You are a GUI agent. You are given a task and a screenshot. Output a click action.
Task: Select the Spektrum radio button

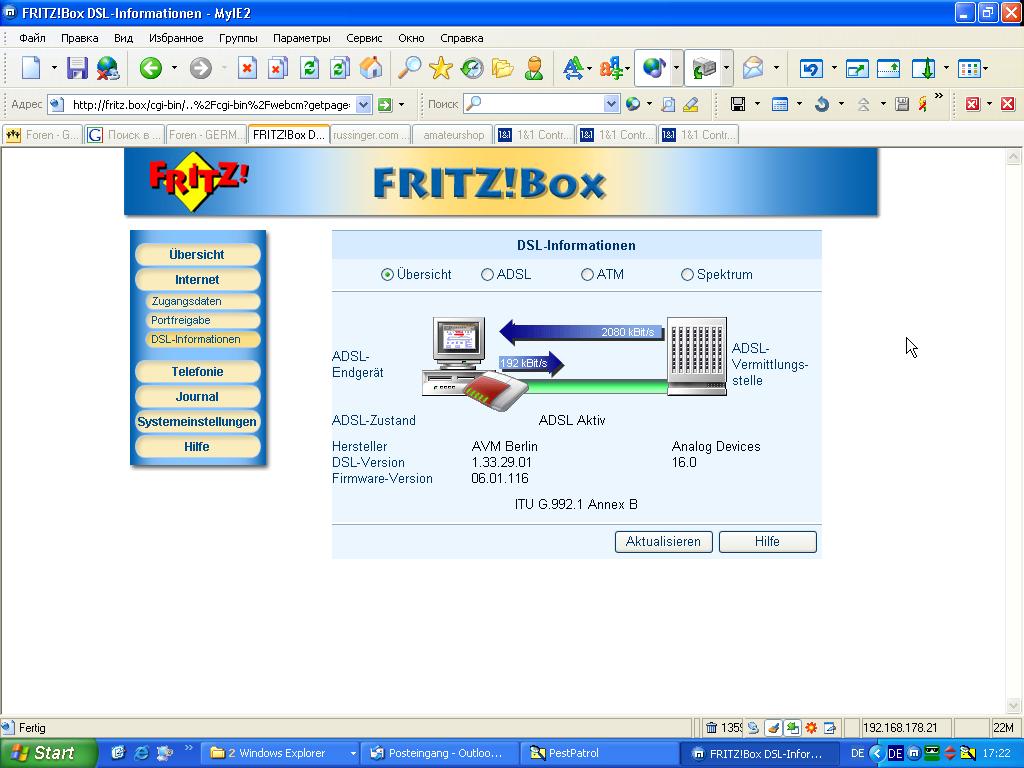687,275
